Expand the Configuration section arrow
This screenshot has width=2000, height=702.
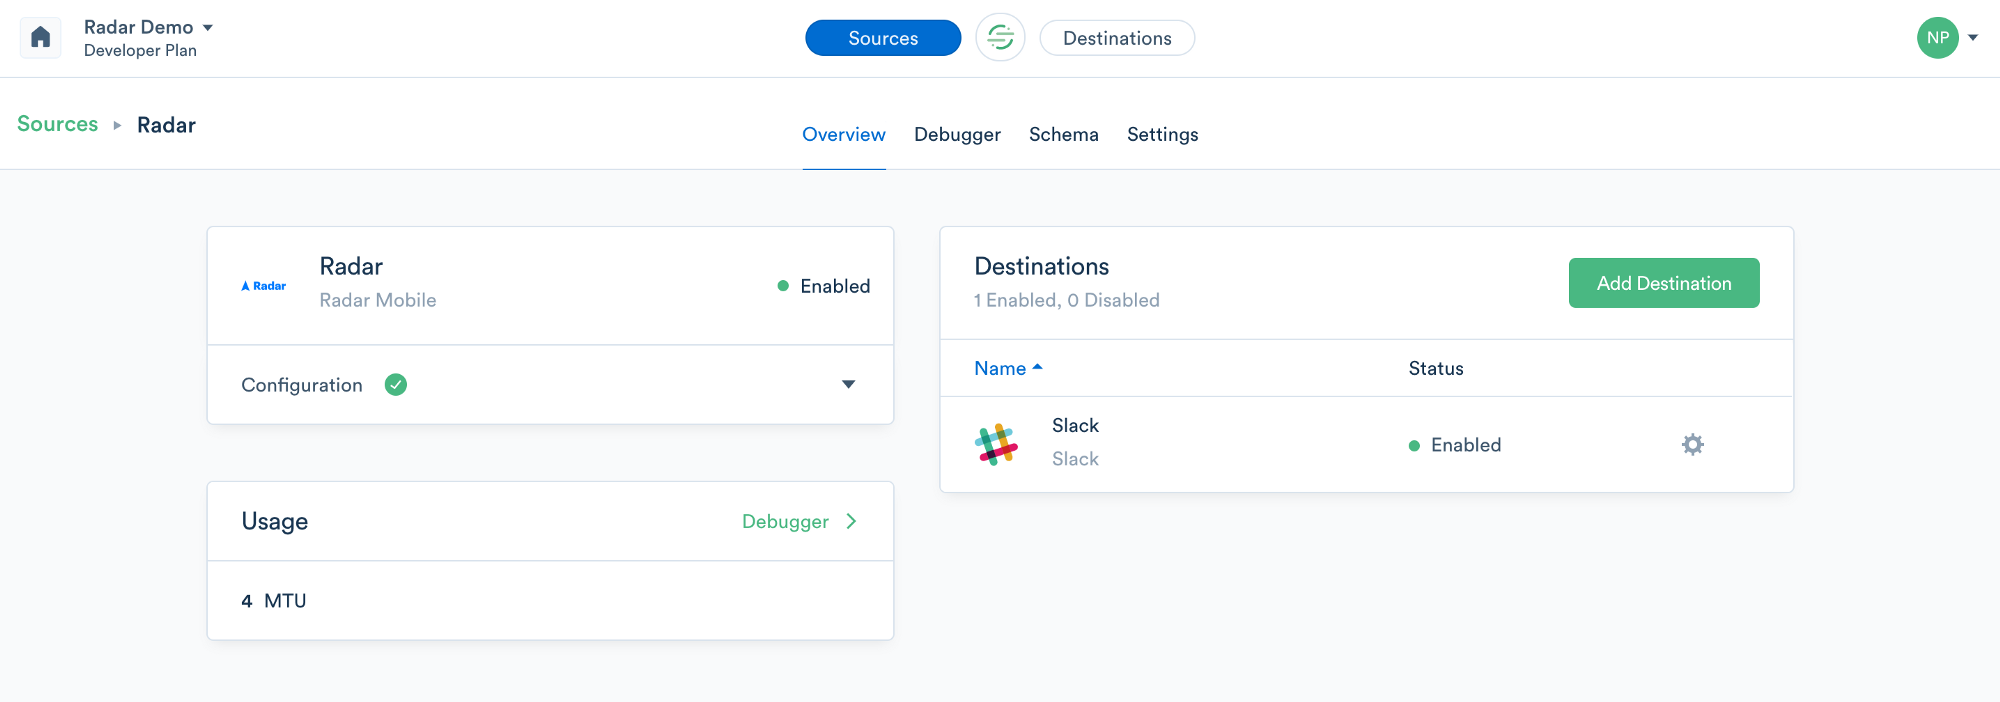pyautogui.click(x=848, y=384)
